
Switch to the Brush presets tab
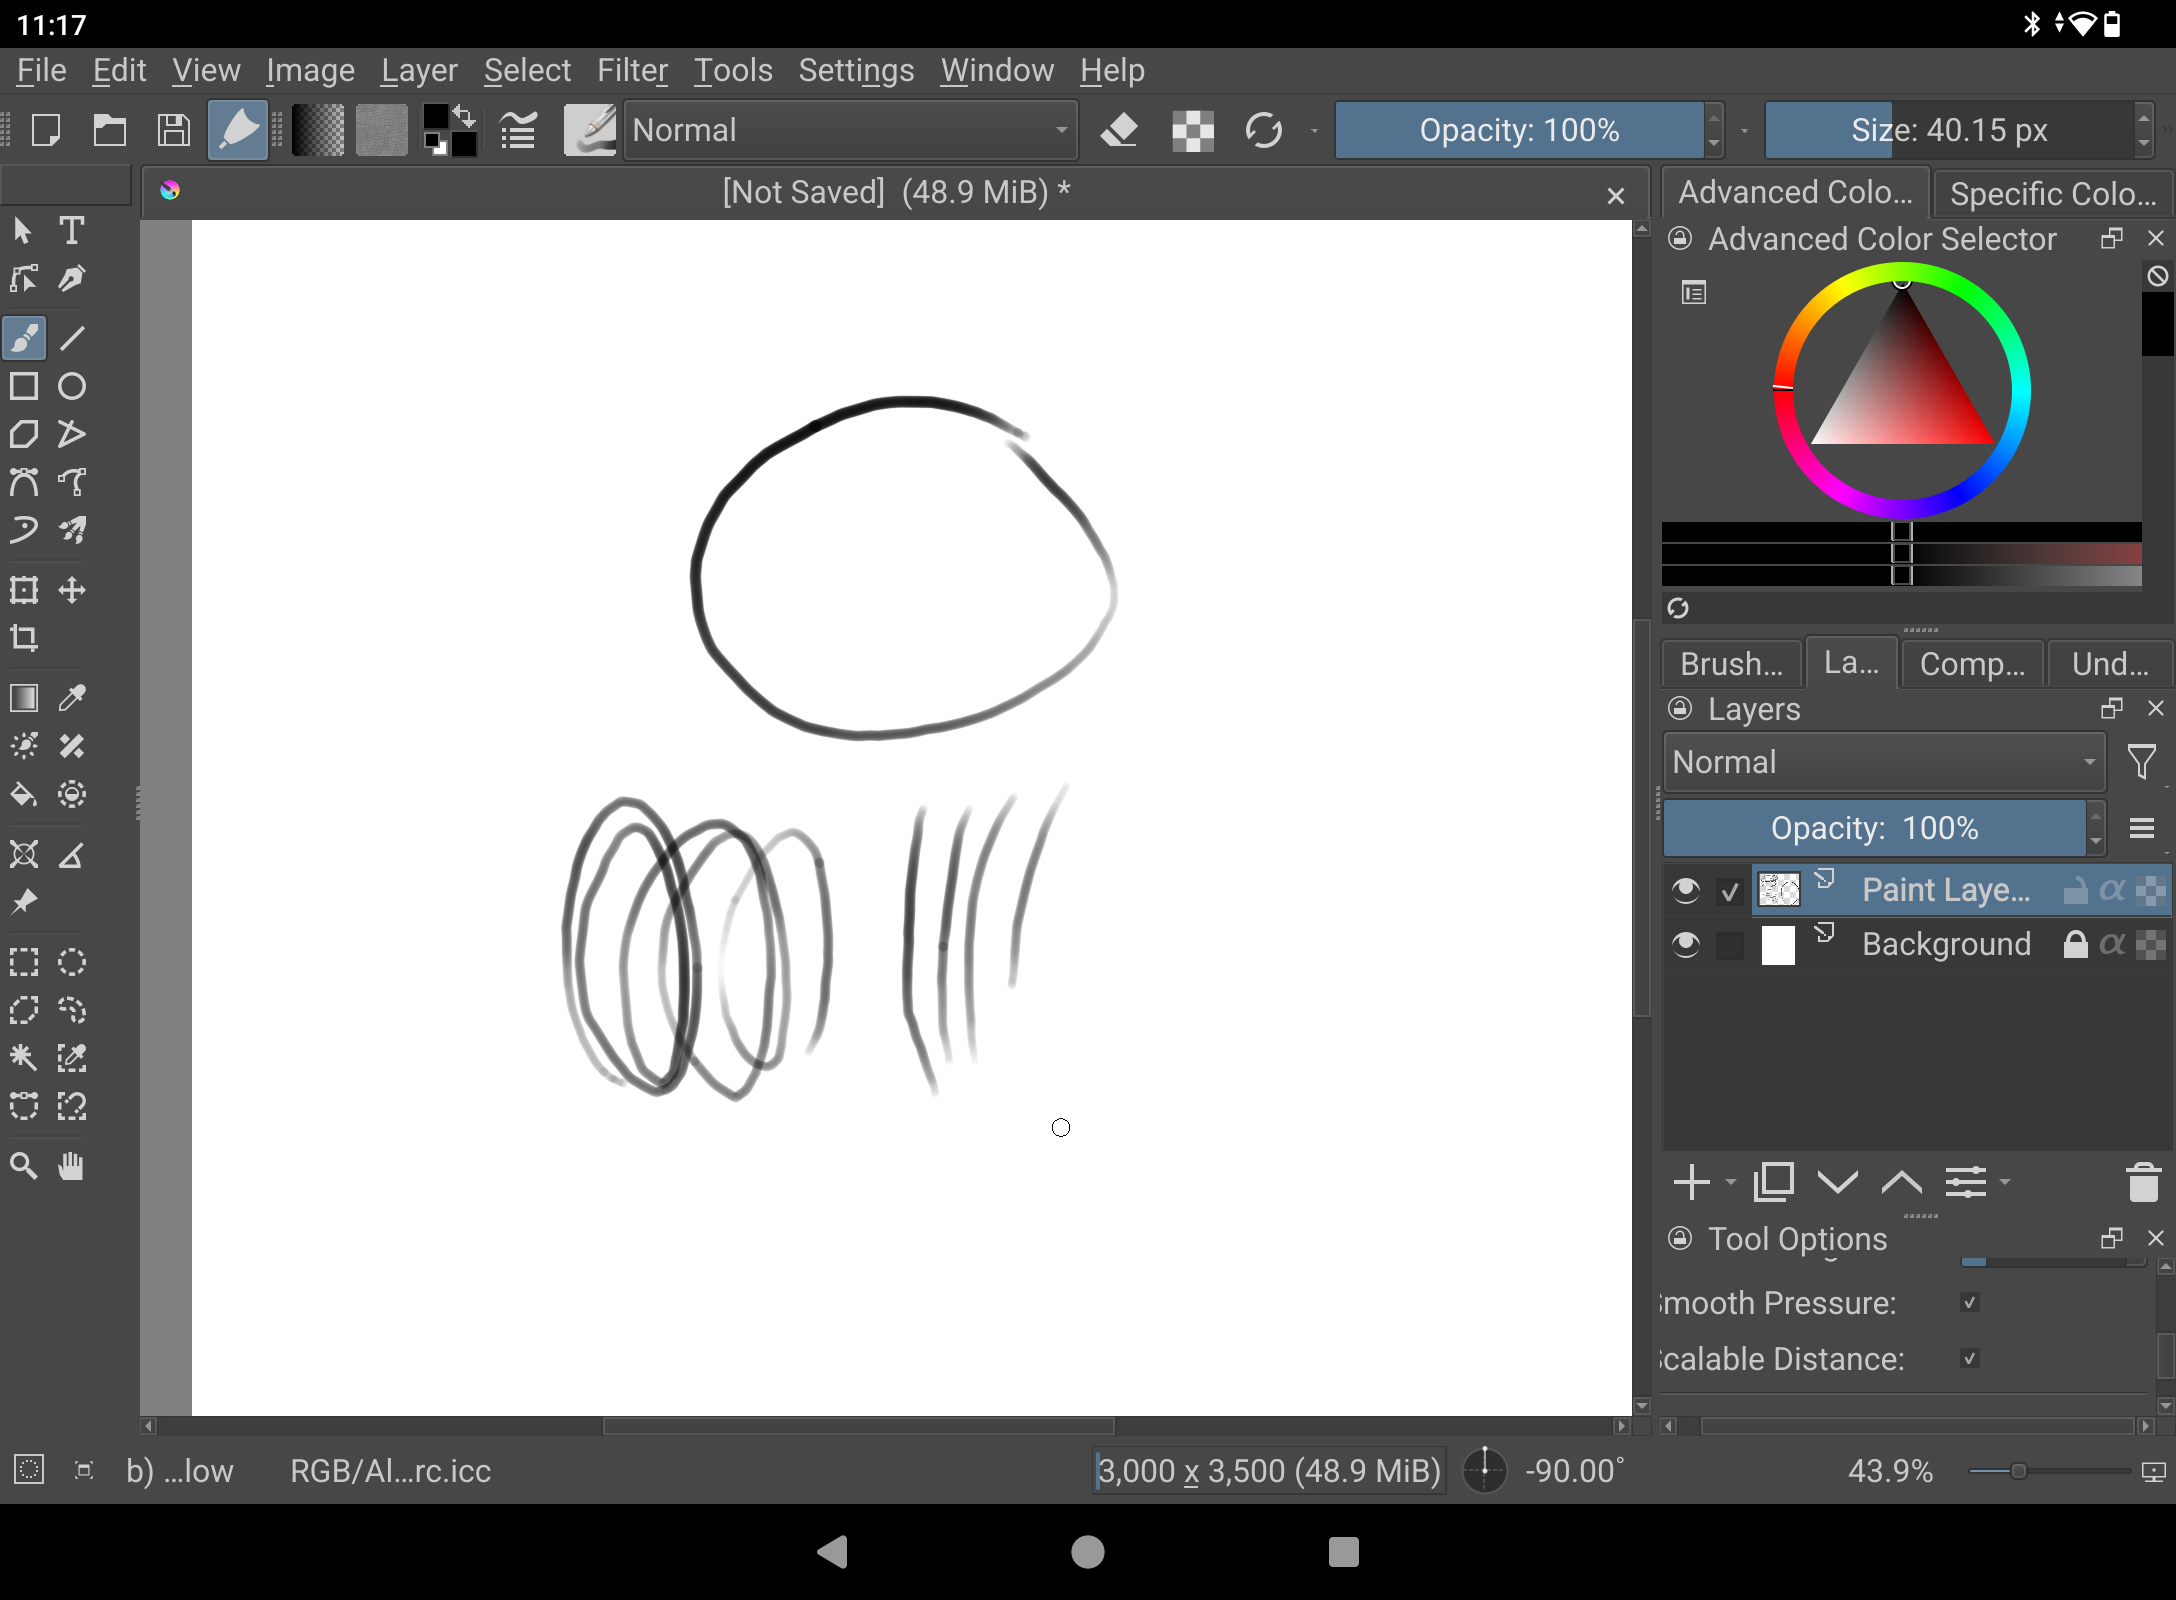coord(1731,664)
